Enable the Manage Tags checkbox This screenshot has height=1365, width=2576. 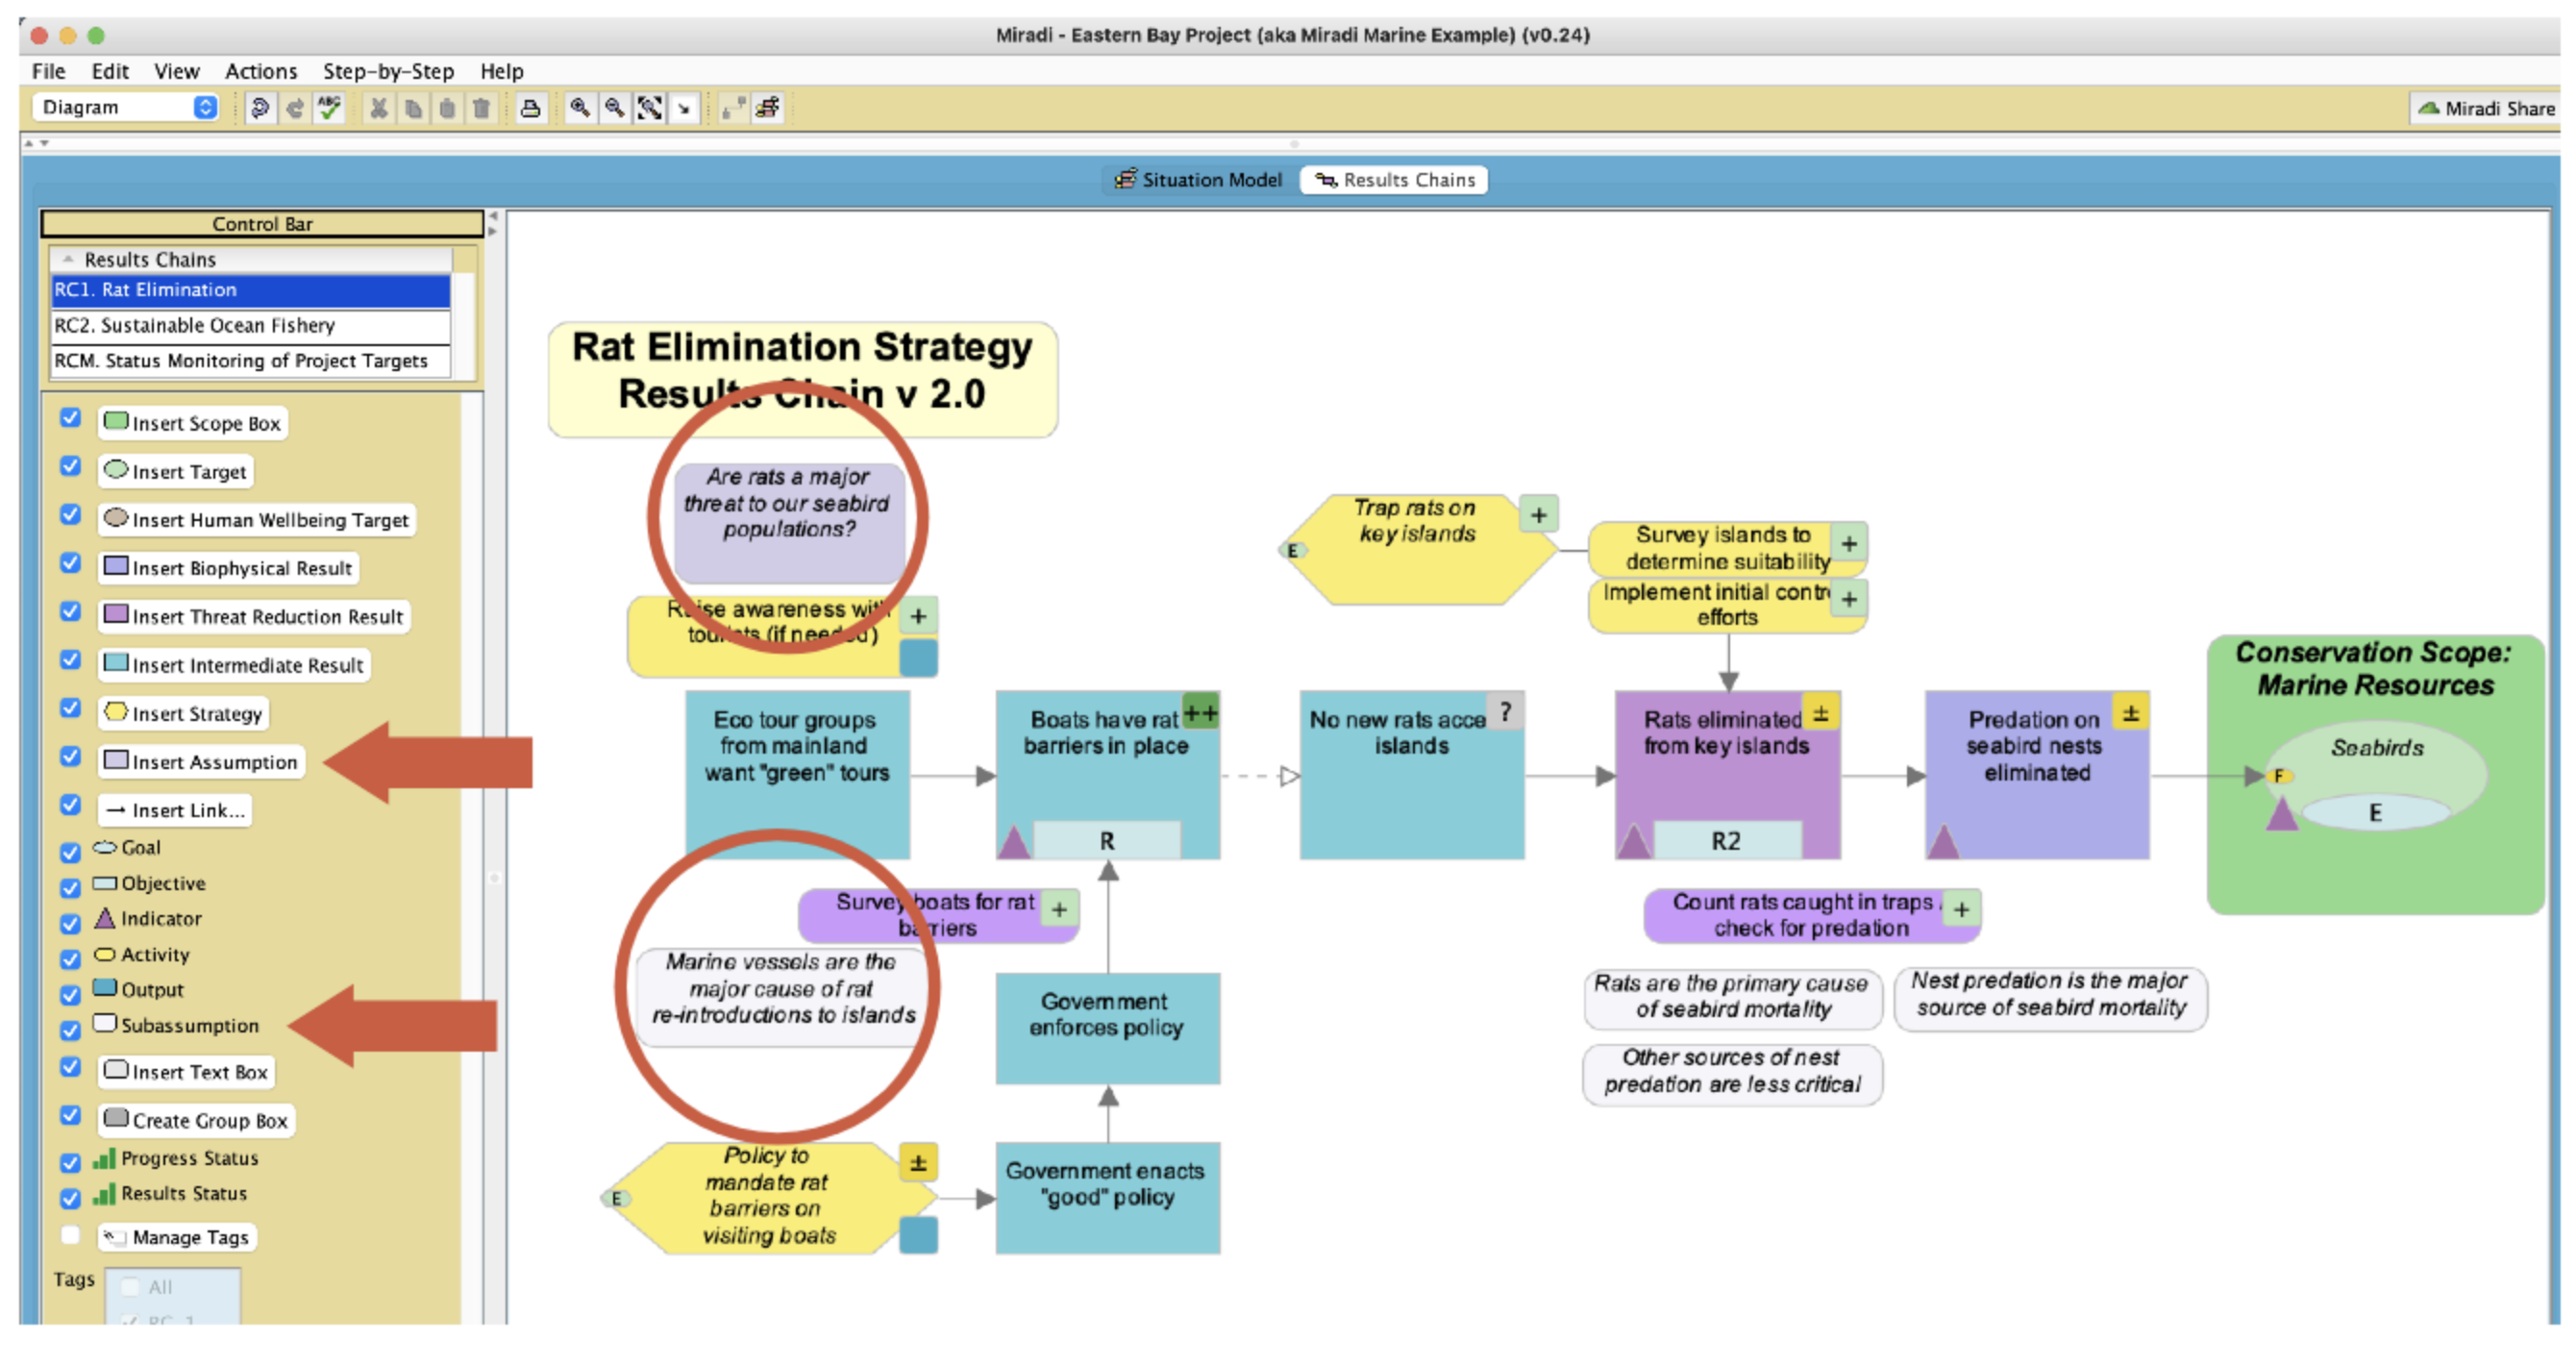tap(70, 1235)
